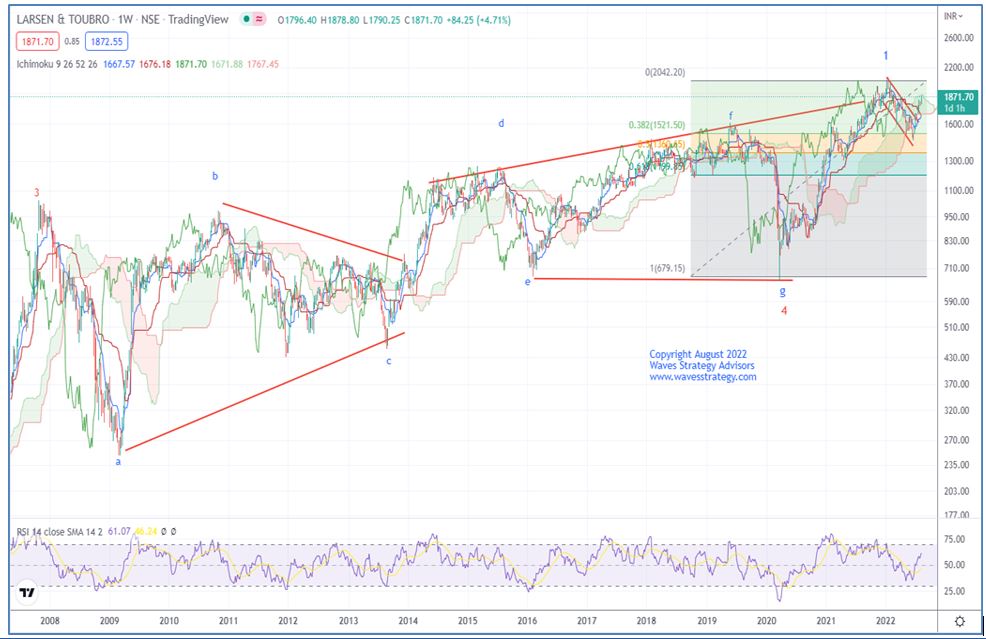Open the INR currency dropdown
Viewport: 986px width, 639px height.
(x=953, y=16)
